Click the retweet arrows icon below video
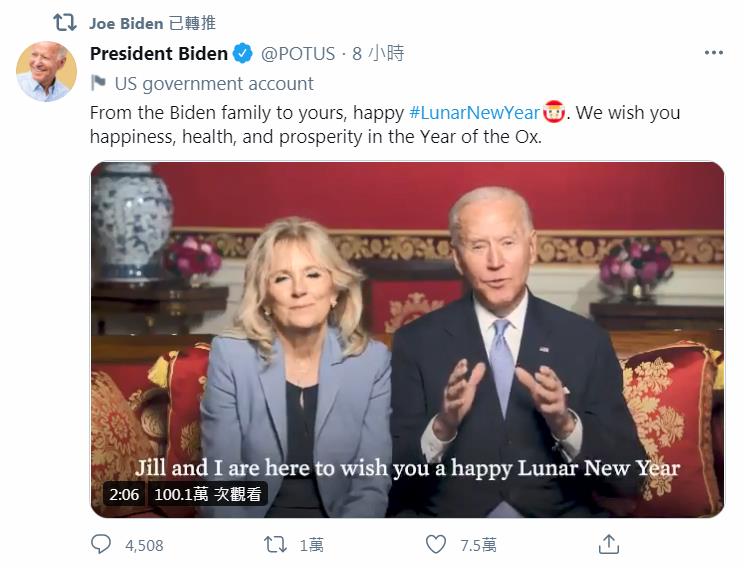This screenshot has width=745, height=568. pos(274,544)
